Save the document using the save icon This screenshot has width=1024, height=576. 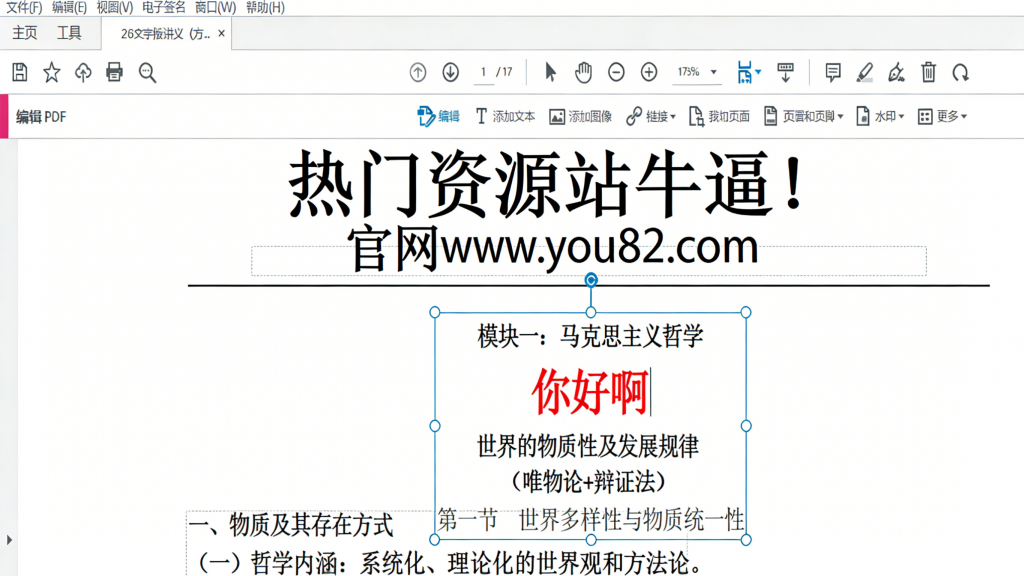(x=18, y=72)
